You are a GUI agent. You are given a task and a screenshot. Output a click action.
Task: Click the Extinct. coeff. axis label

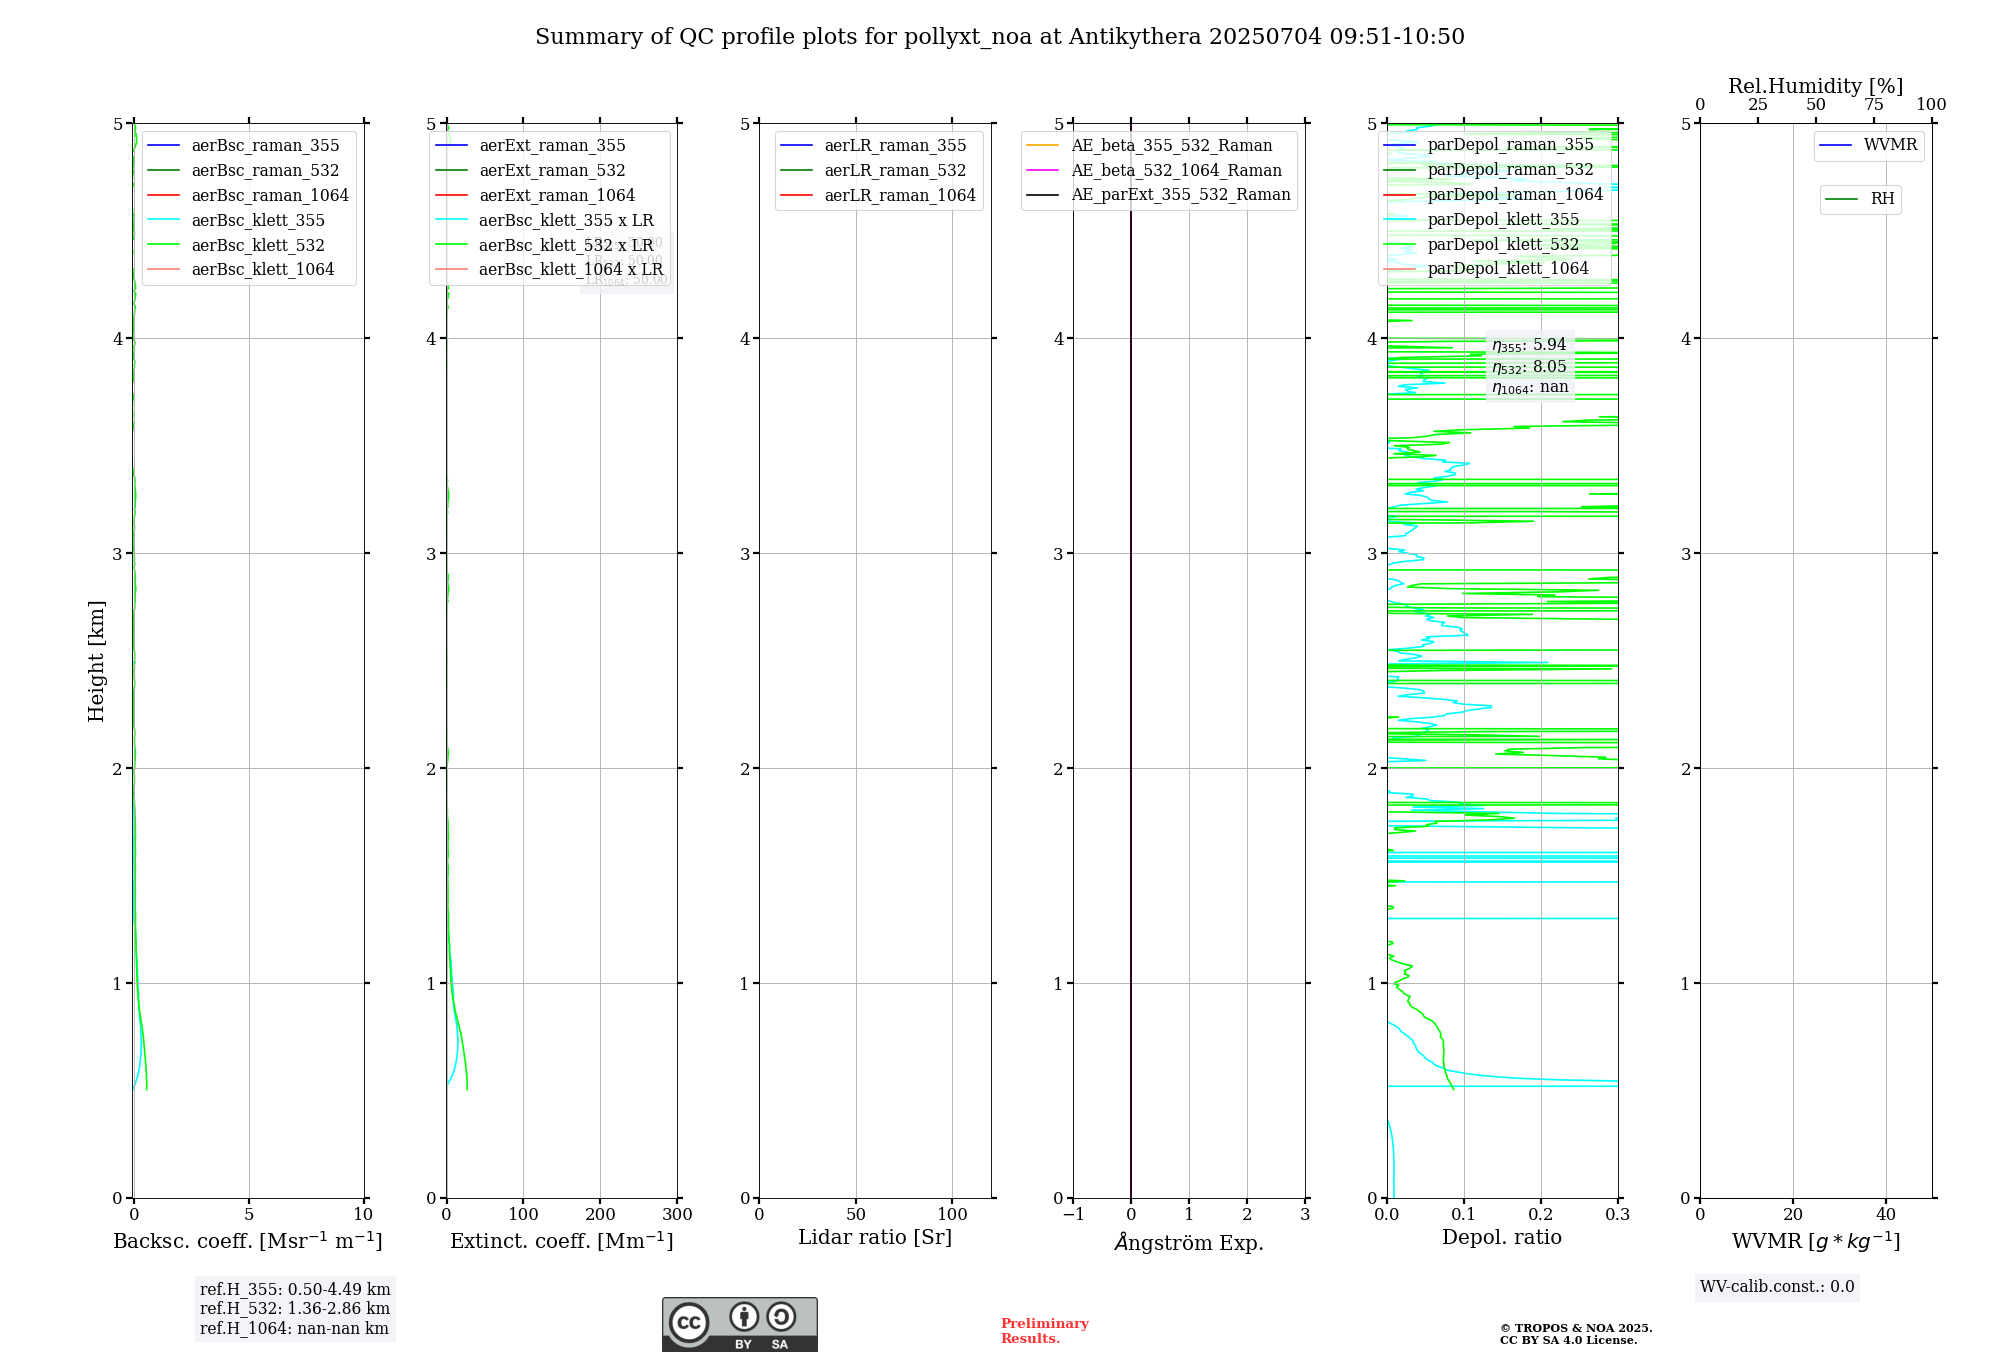(562, 1241)
